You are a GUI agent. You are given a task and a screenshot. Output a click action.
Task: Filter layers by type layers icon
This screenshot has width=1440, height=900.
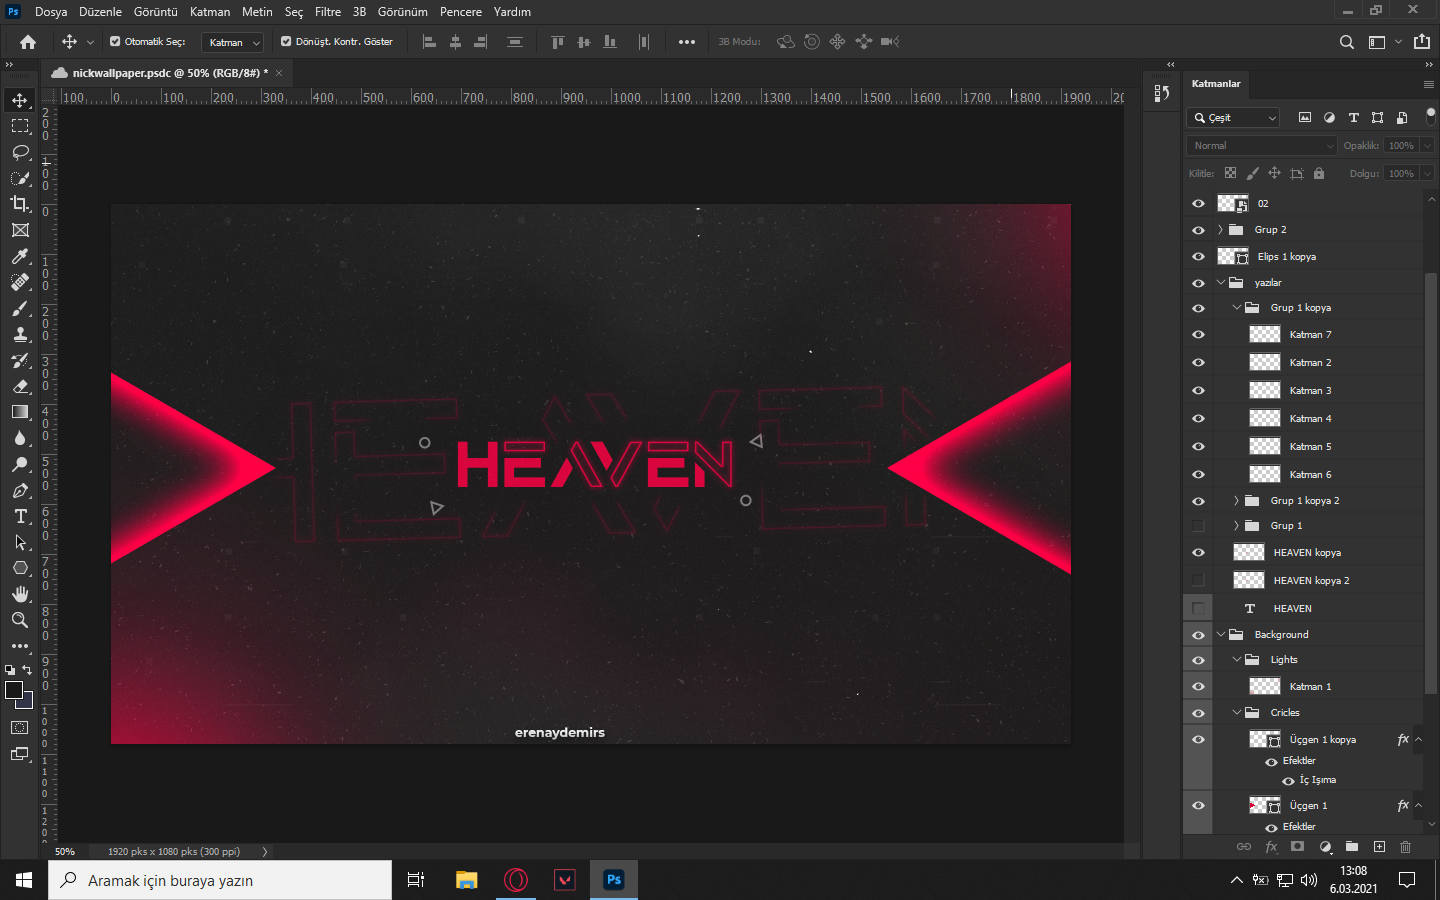point(1353,117)
